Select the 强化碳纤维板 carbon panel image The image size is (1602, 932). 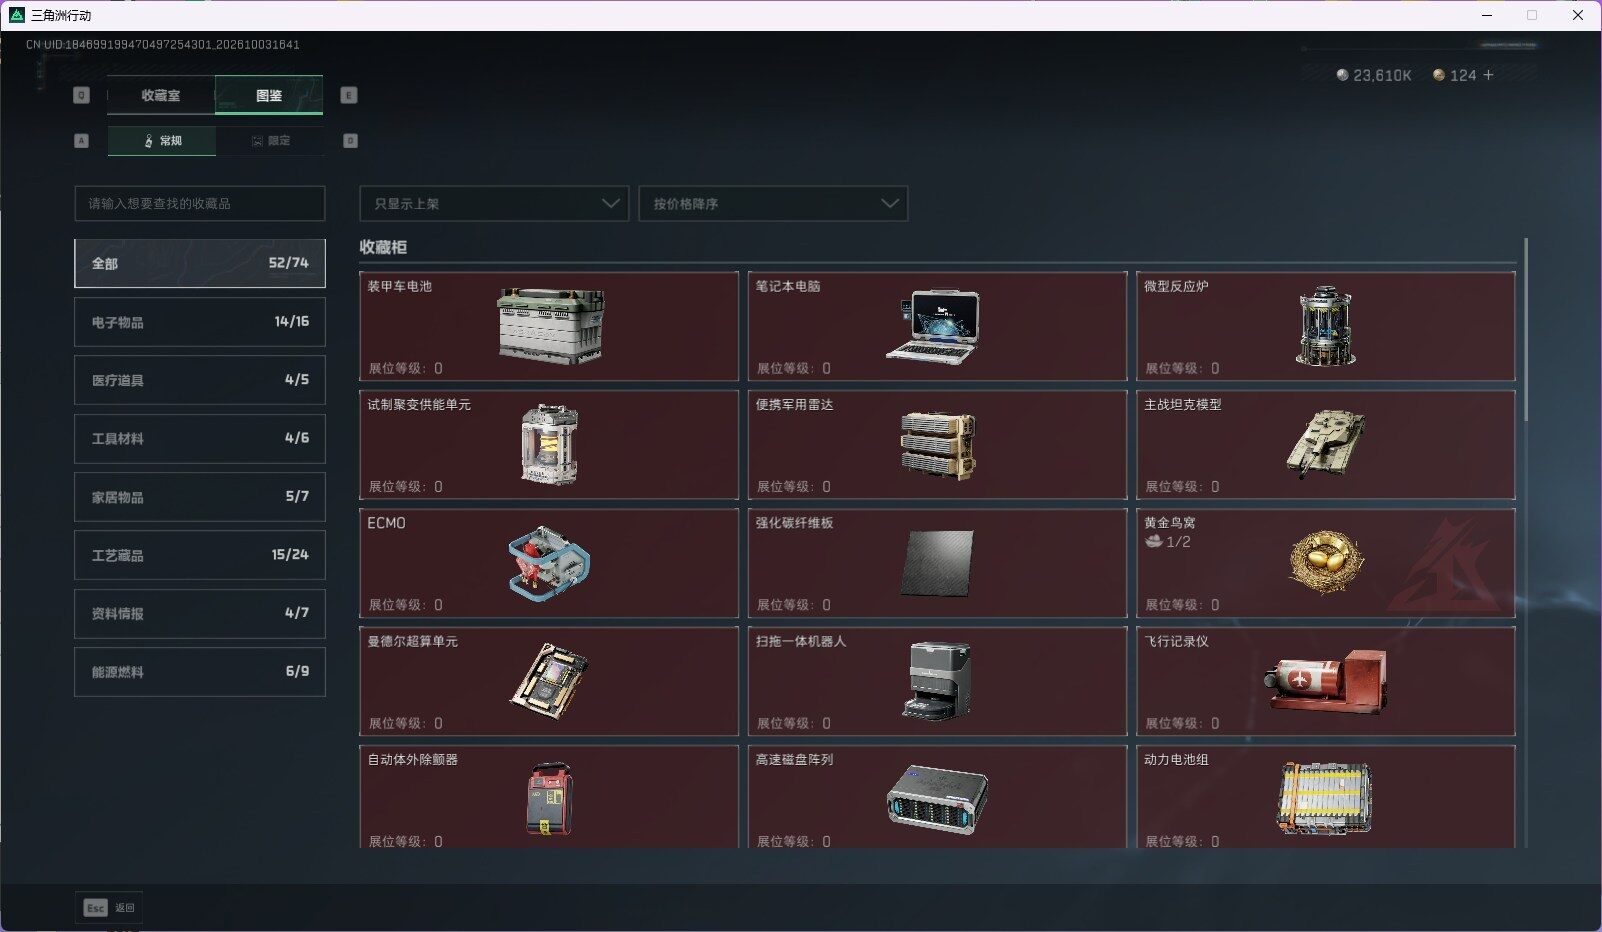937,563
